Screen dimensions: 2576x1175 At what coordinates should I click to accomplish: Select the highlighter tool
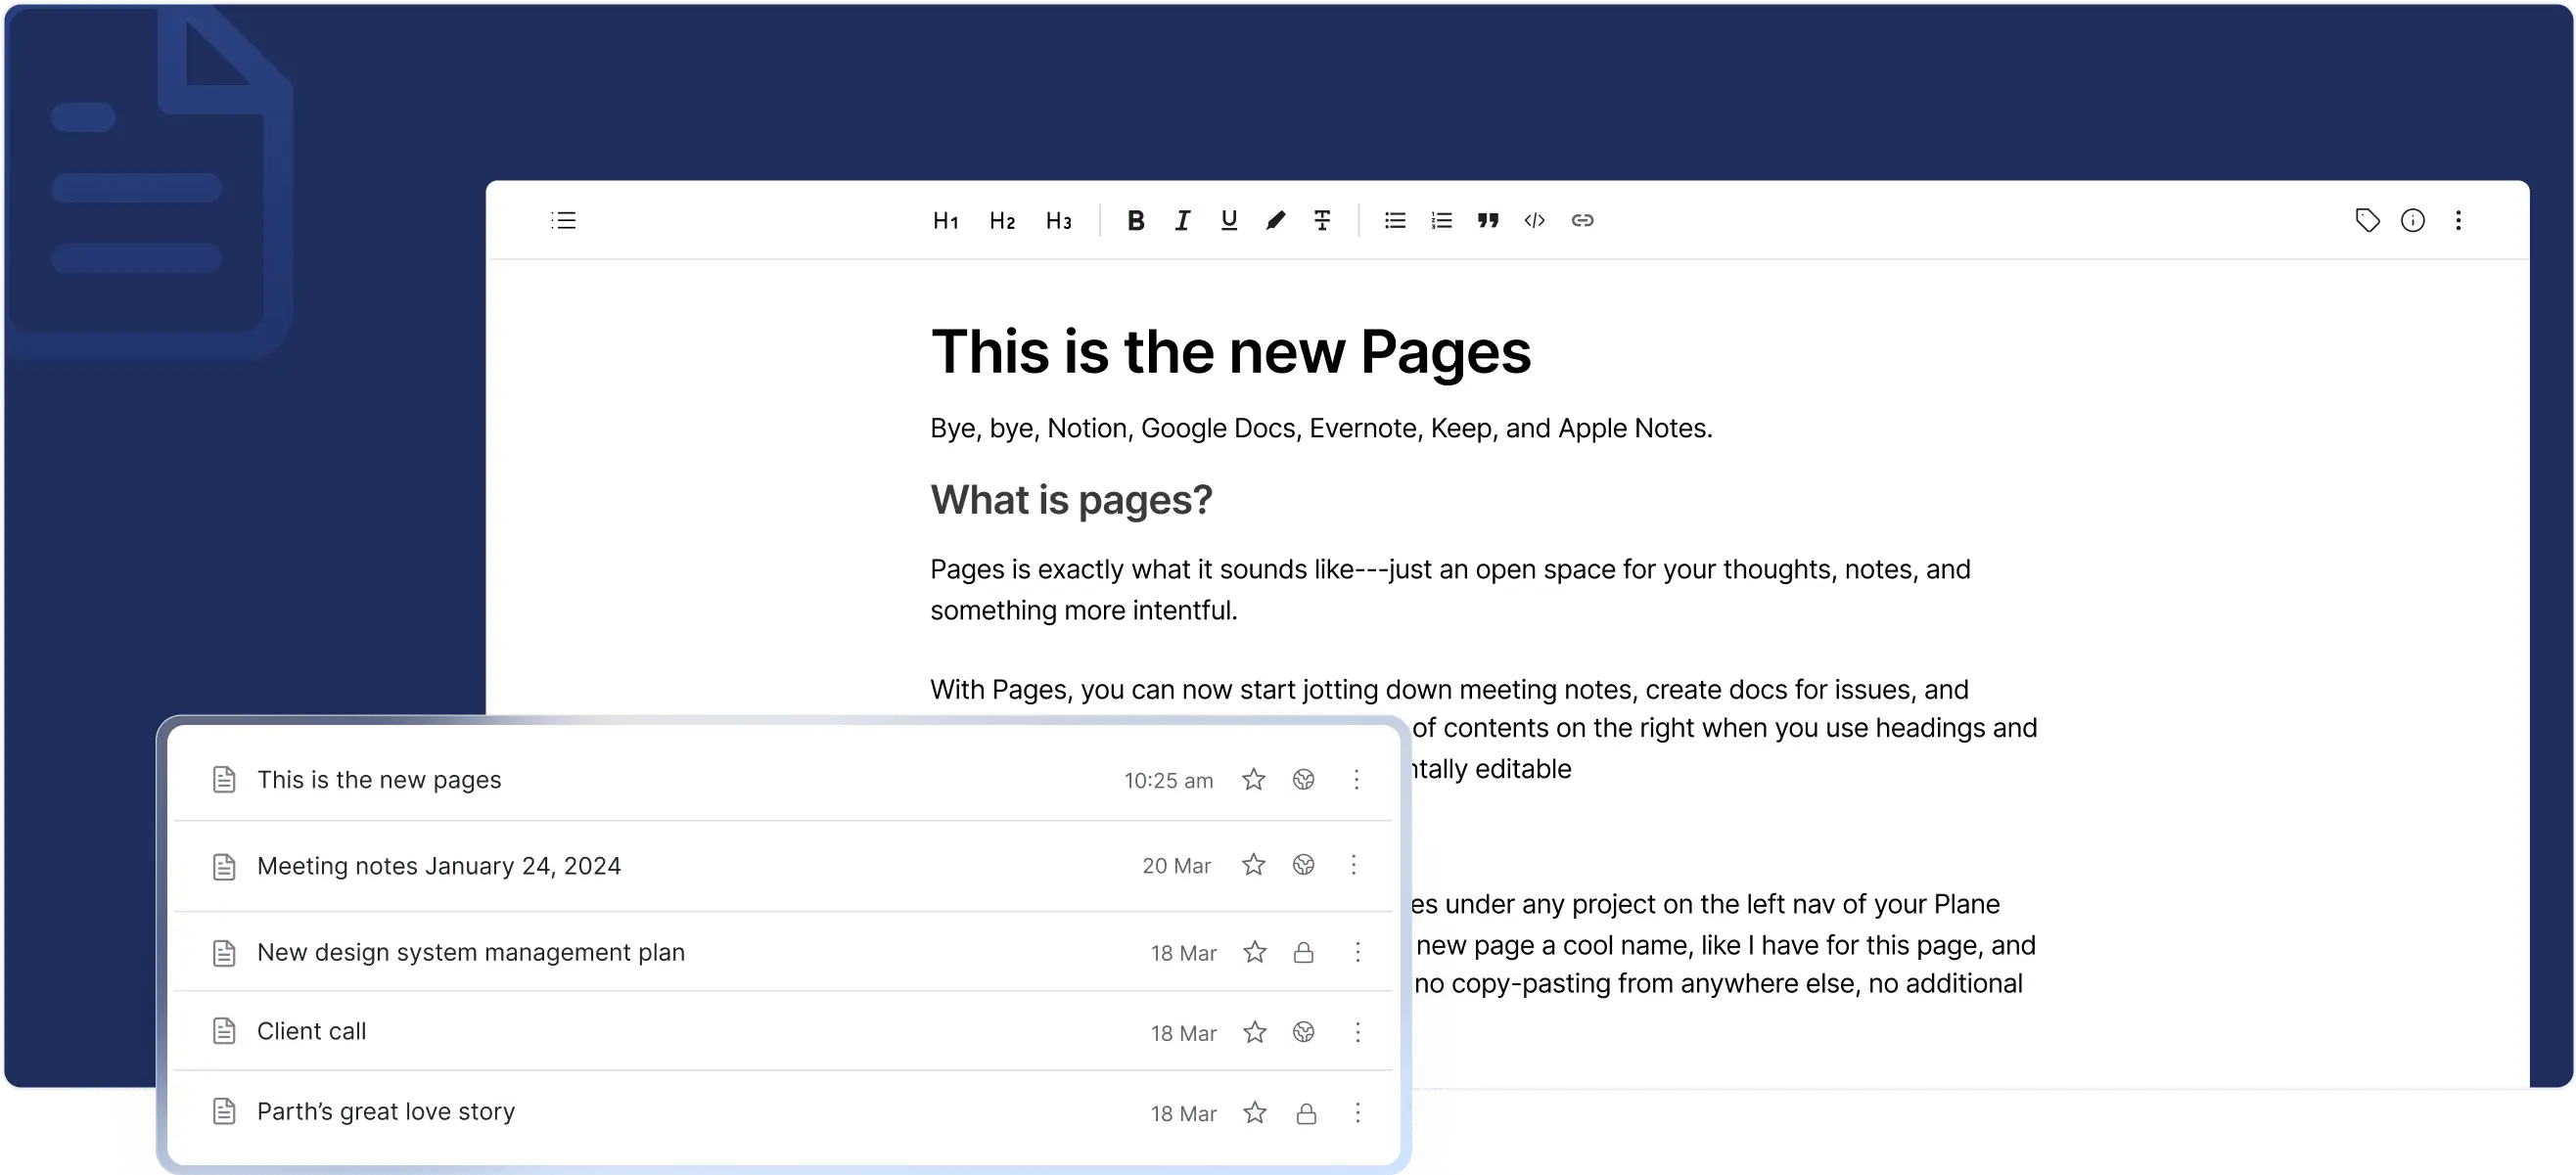point(1275,221)
